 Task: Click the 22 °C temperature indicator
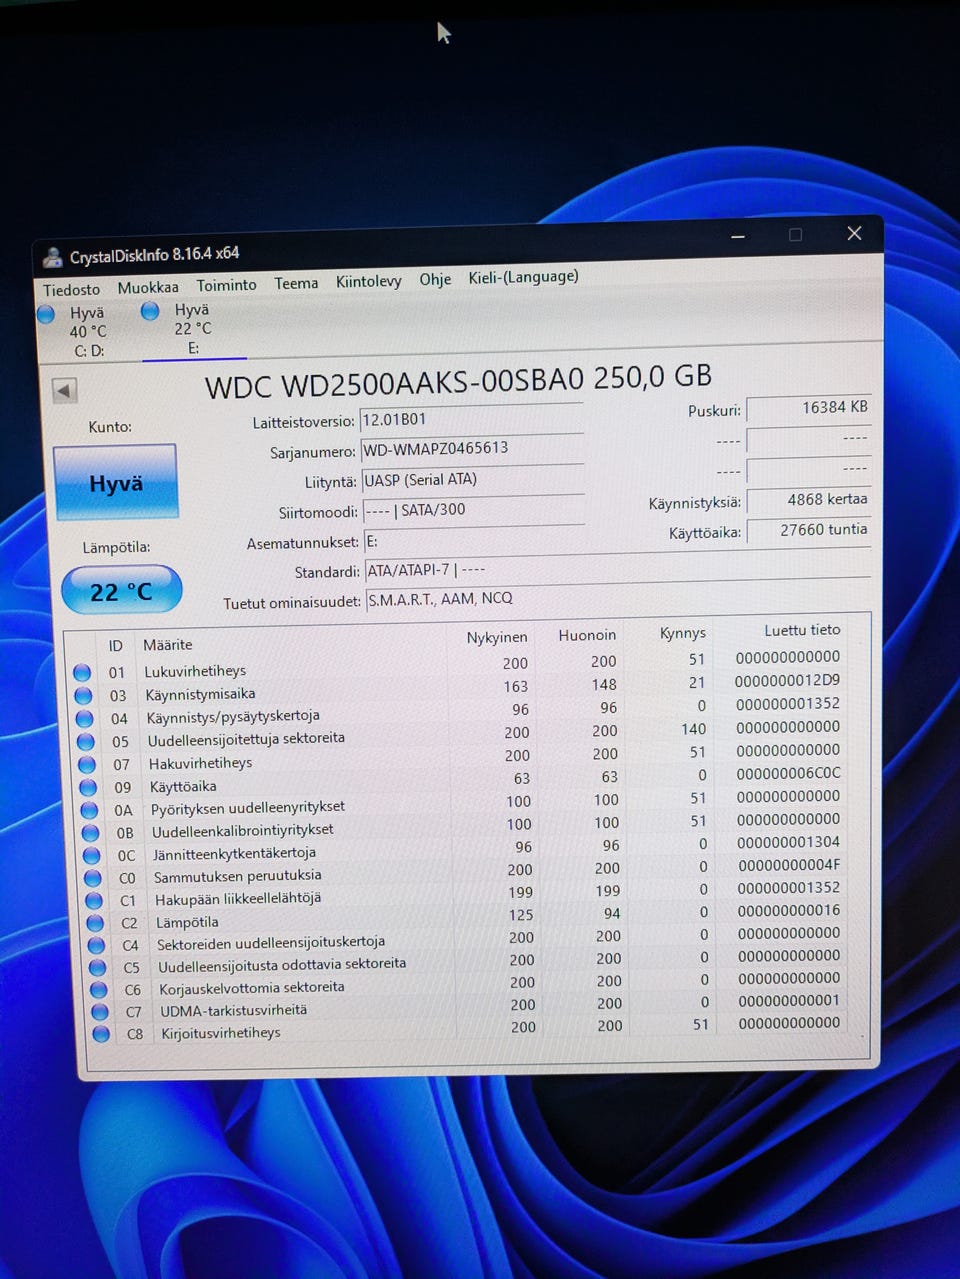coord(121,591)
